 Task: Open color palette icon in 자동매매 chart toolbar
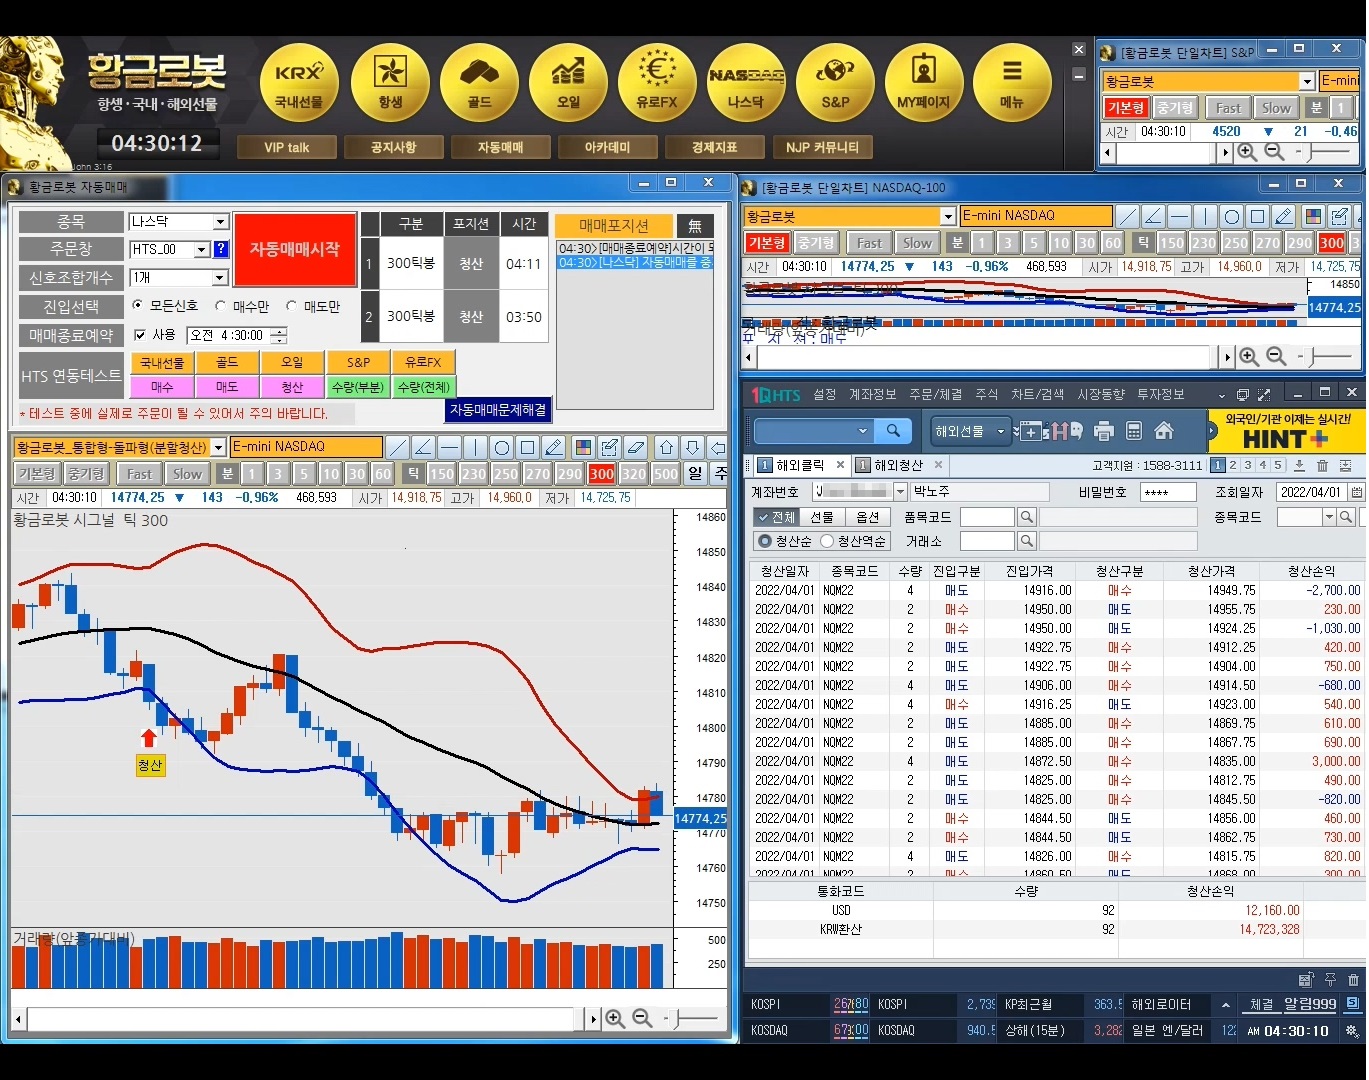pyautogui.click(x=583, y=447)
